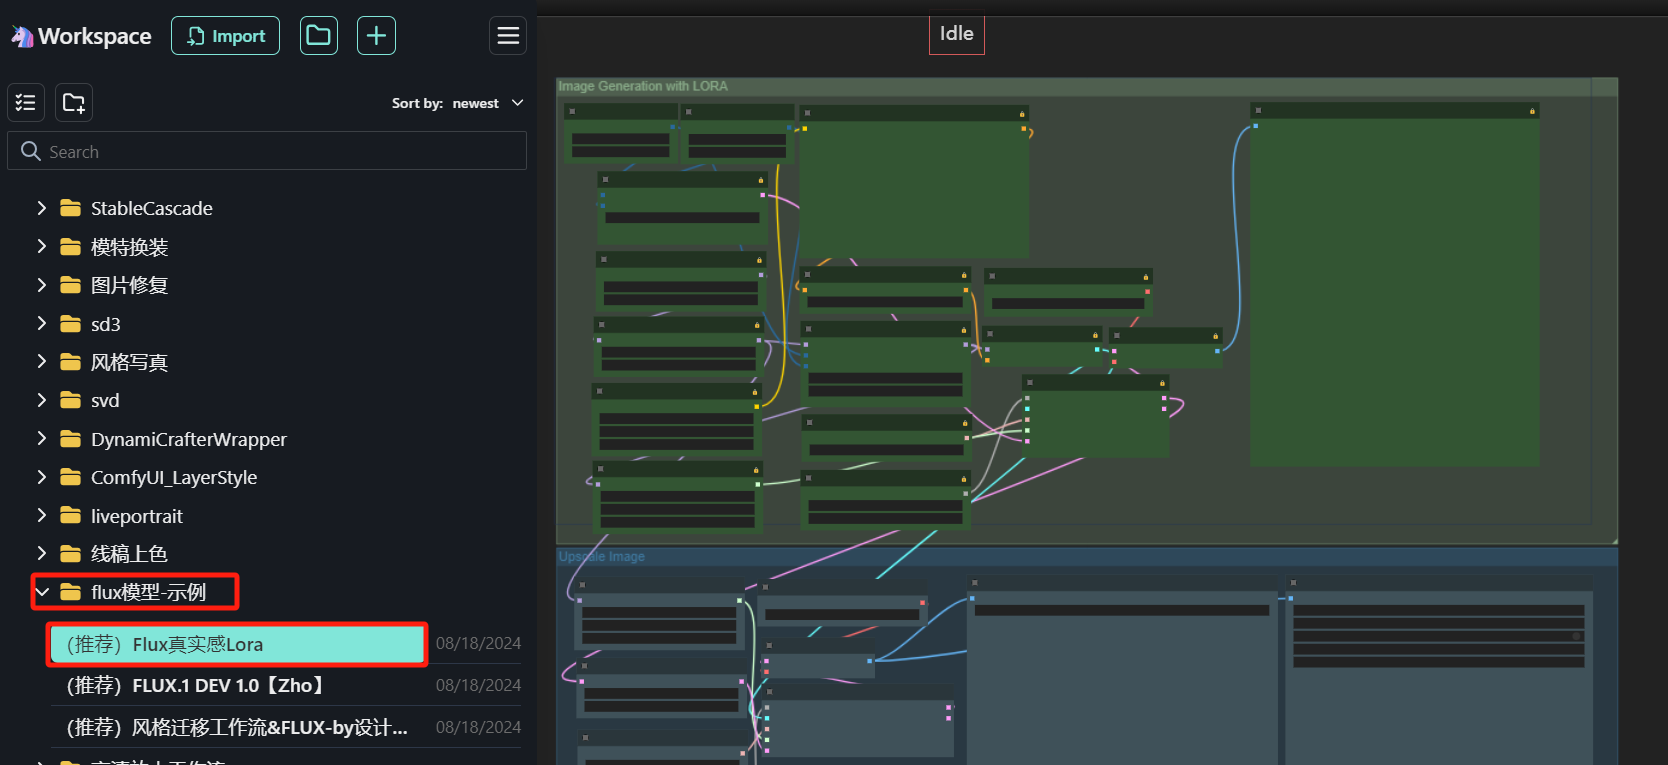Toggle the multi-select checklist icon

[x=26, y=102]
